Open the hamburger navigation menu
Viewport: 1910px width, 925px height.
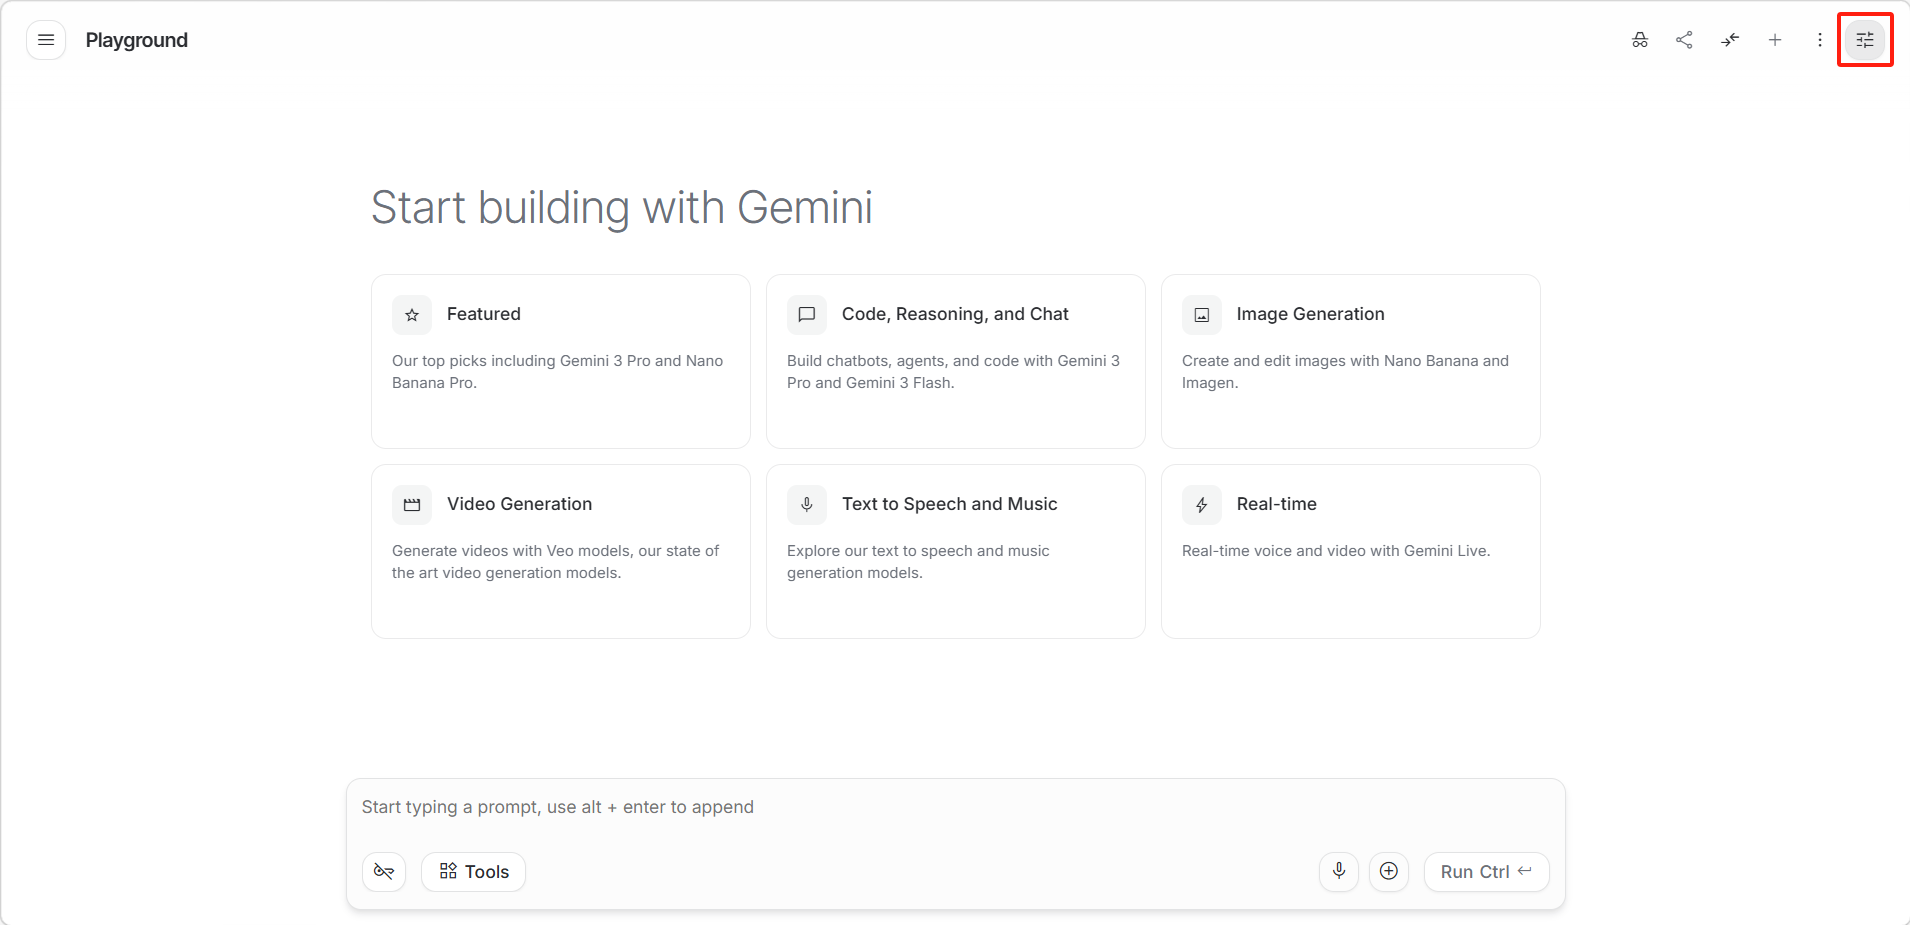46,40
